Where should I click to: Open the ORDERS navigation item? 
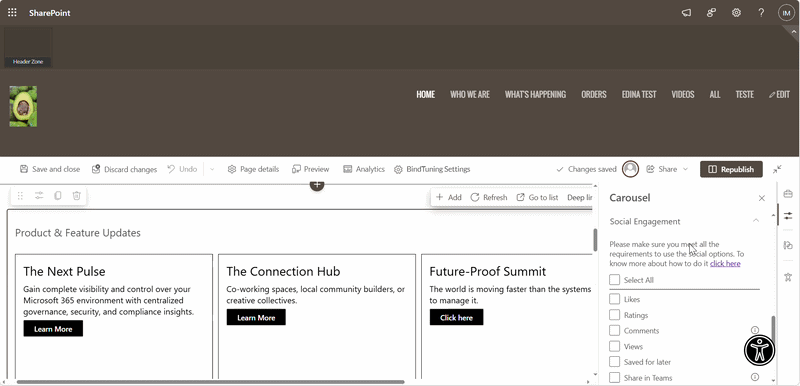594,94
